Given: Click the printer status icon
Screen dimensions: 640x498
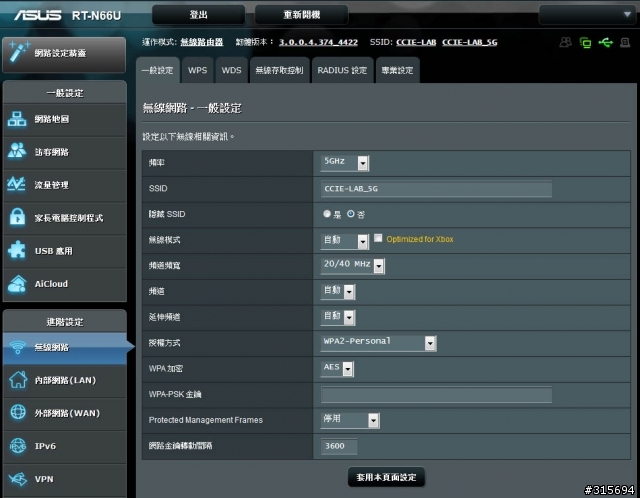Looking at the screenshot, I should [x=625, y=42].
